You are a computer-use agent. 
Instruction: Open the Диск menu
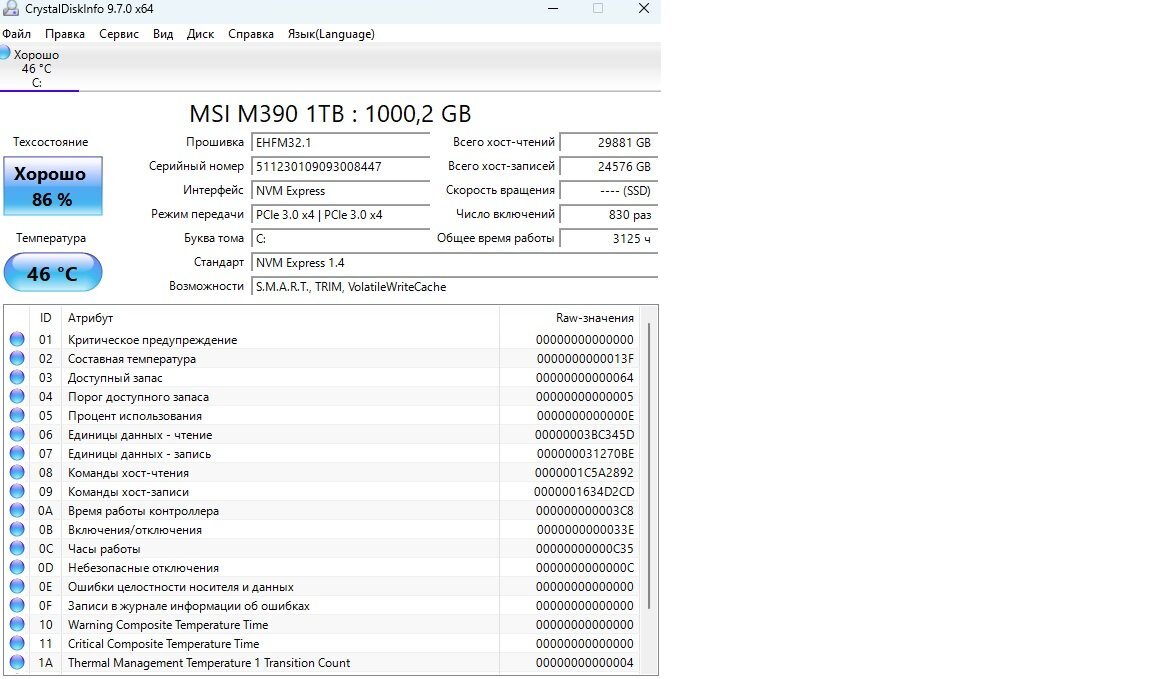point(201,34)
